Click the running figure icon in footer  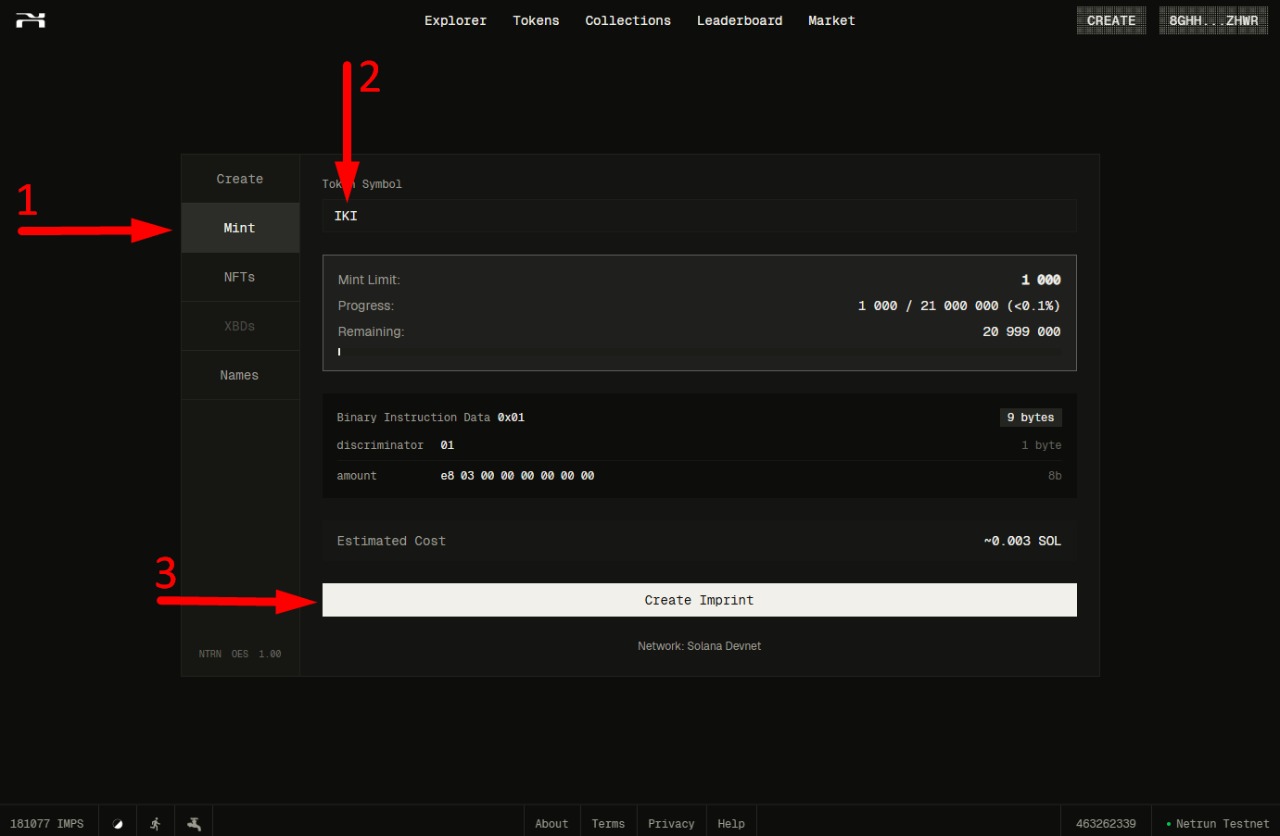coord(156,824)
